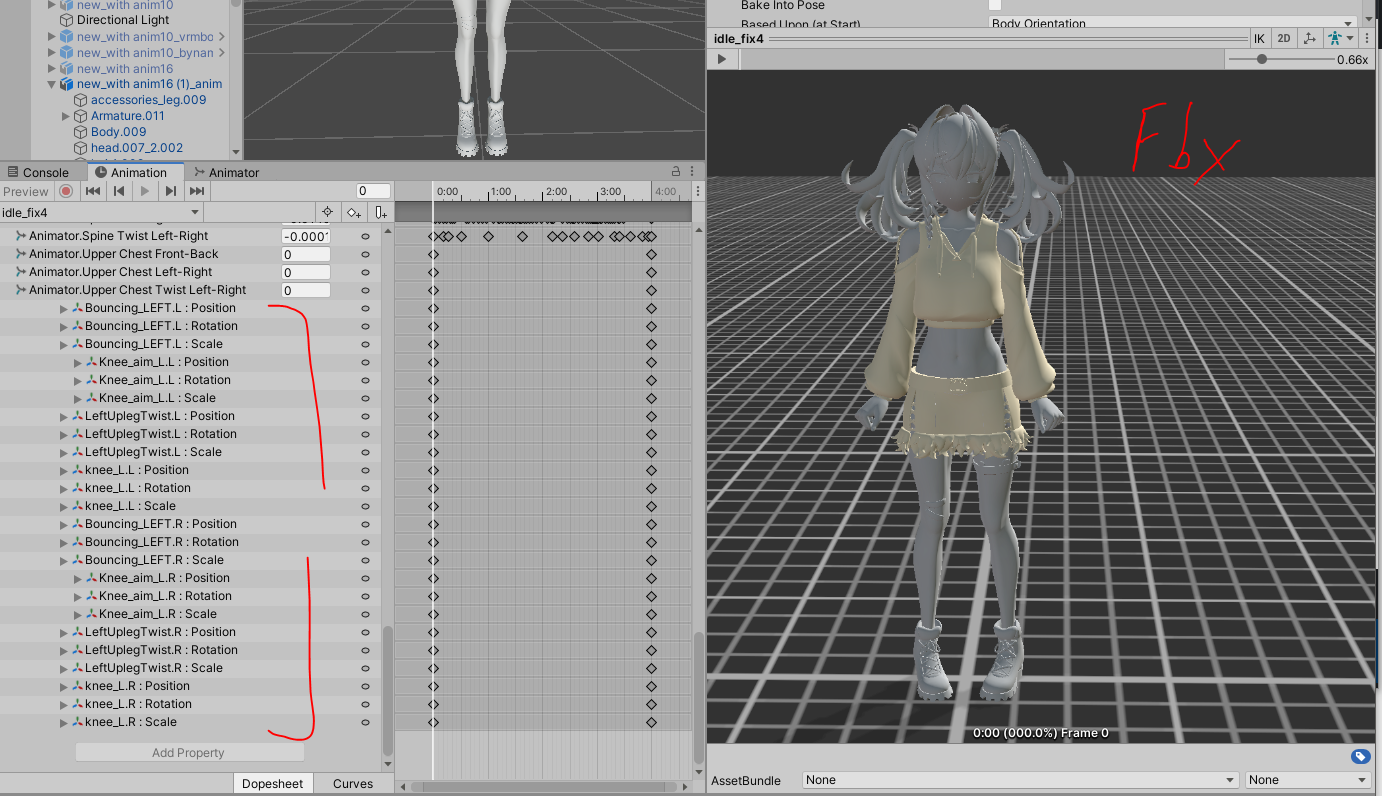Enable animation record mode
Image resolution: width=1382 pixels, height=796 pixels.
[x=66, y=191]
